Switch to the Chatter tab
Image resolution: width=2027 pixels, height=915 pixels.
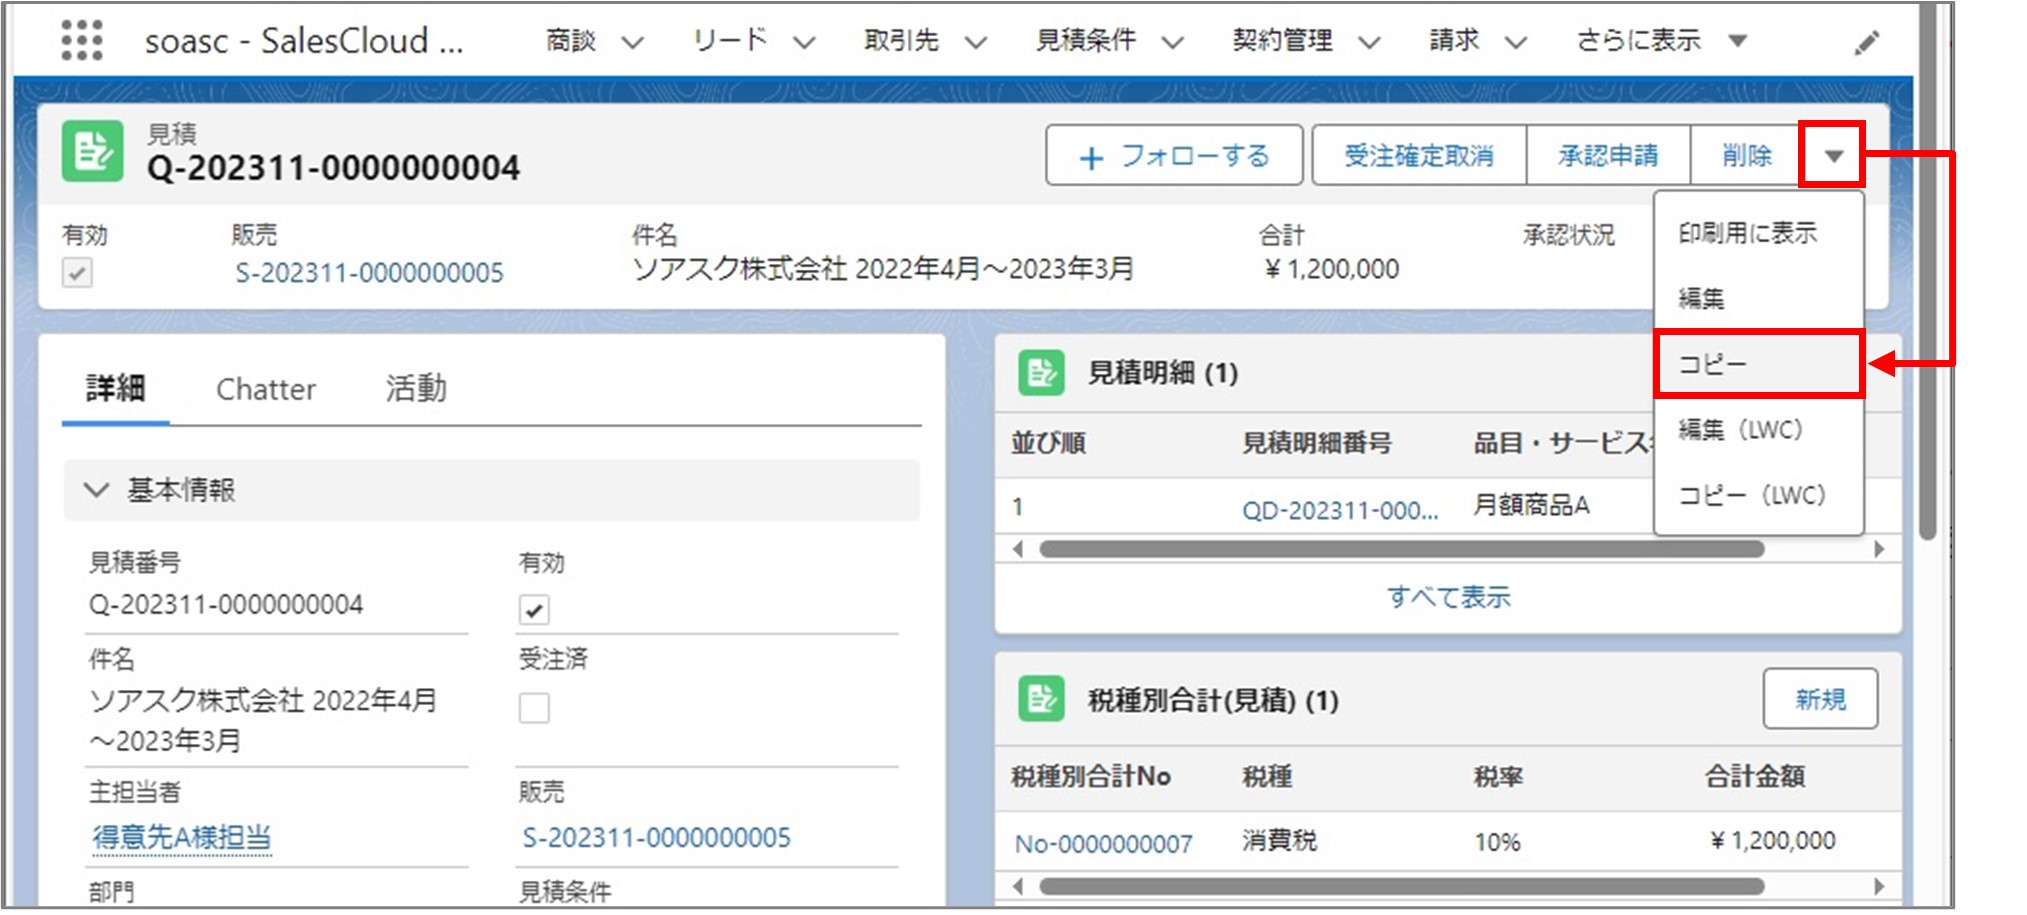click(x=266, y=389)
